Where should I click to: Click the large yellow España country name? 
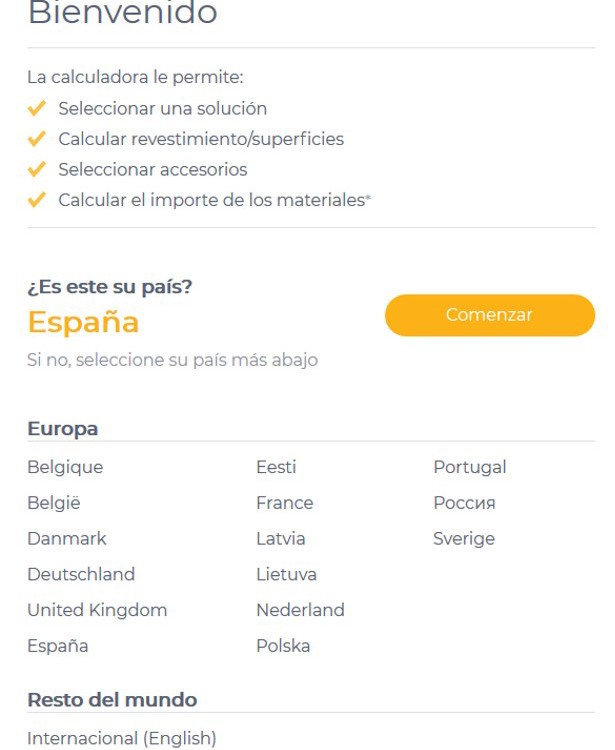tap(83, 323)
